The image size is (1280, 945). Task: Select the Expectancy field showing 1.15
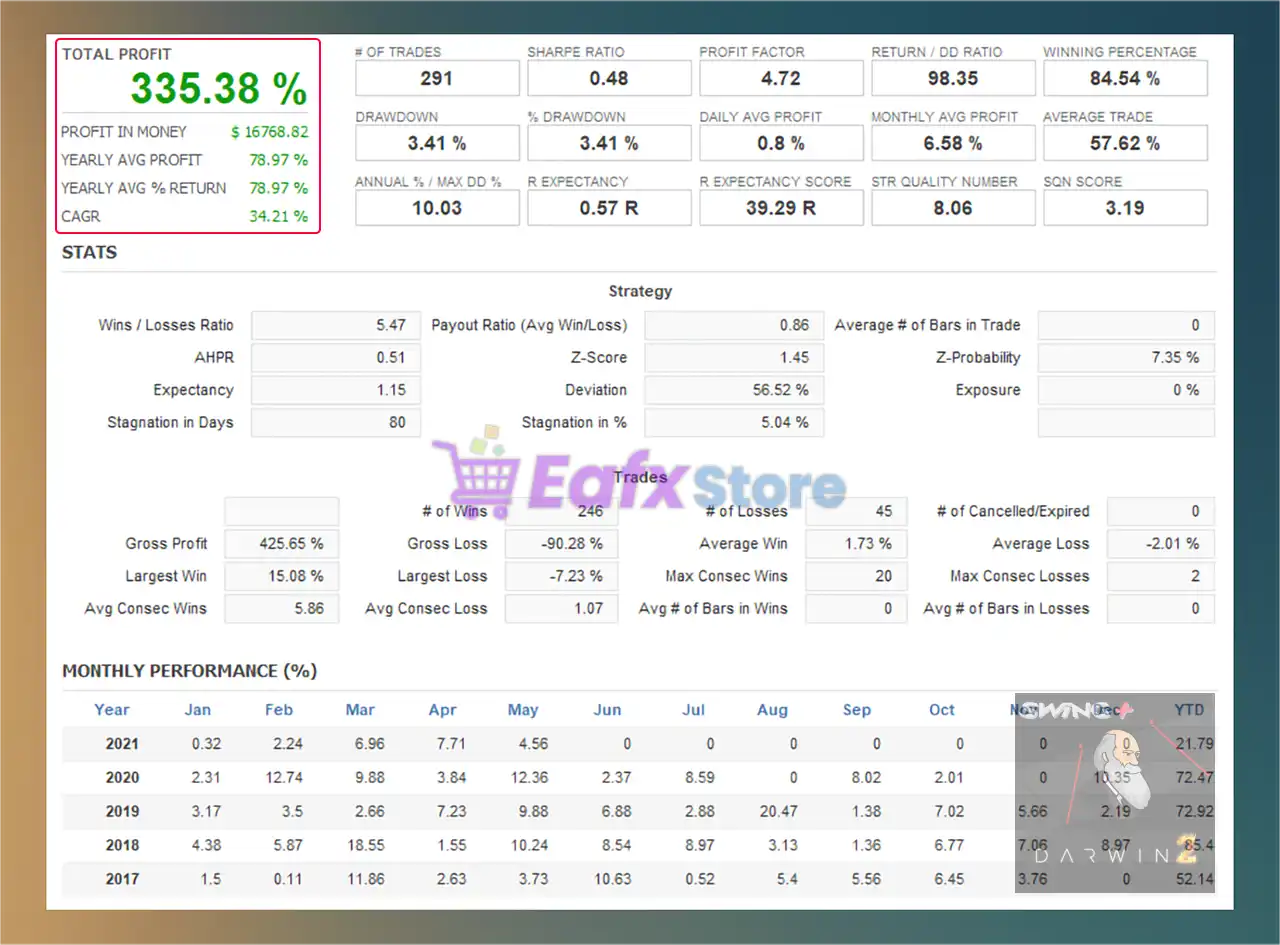click(336, 390)
